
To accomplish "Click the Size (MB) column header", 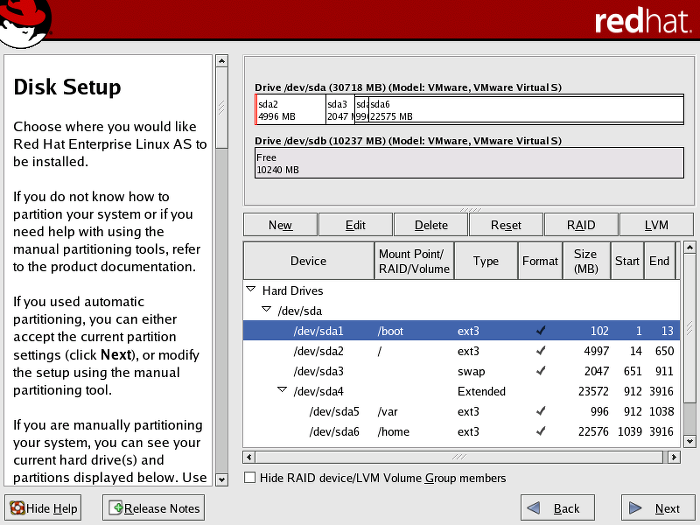I will click(586, 261).
